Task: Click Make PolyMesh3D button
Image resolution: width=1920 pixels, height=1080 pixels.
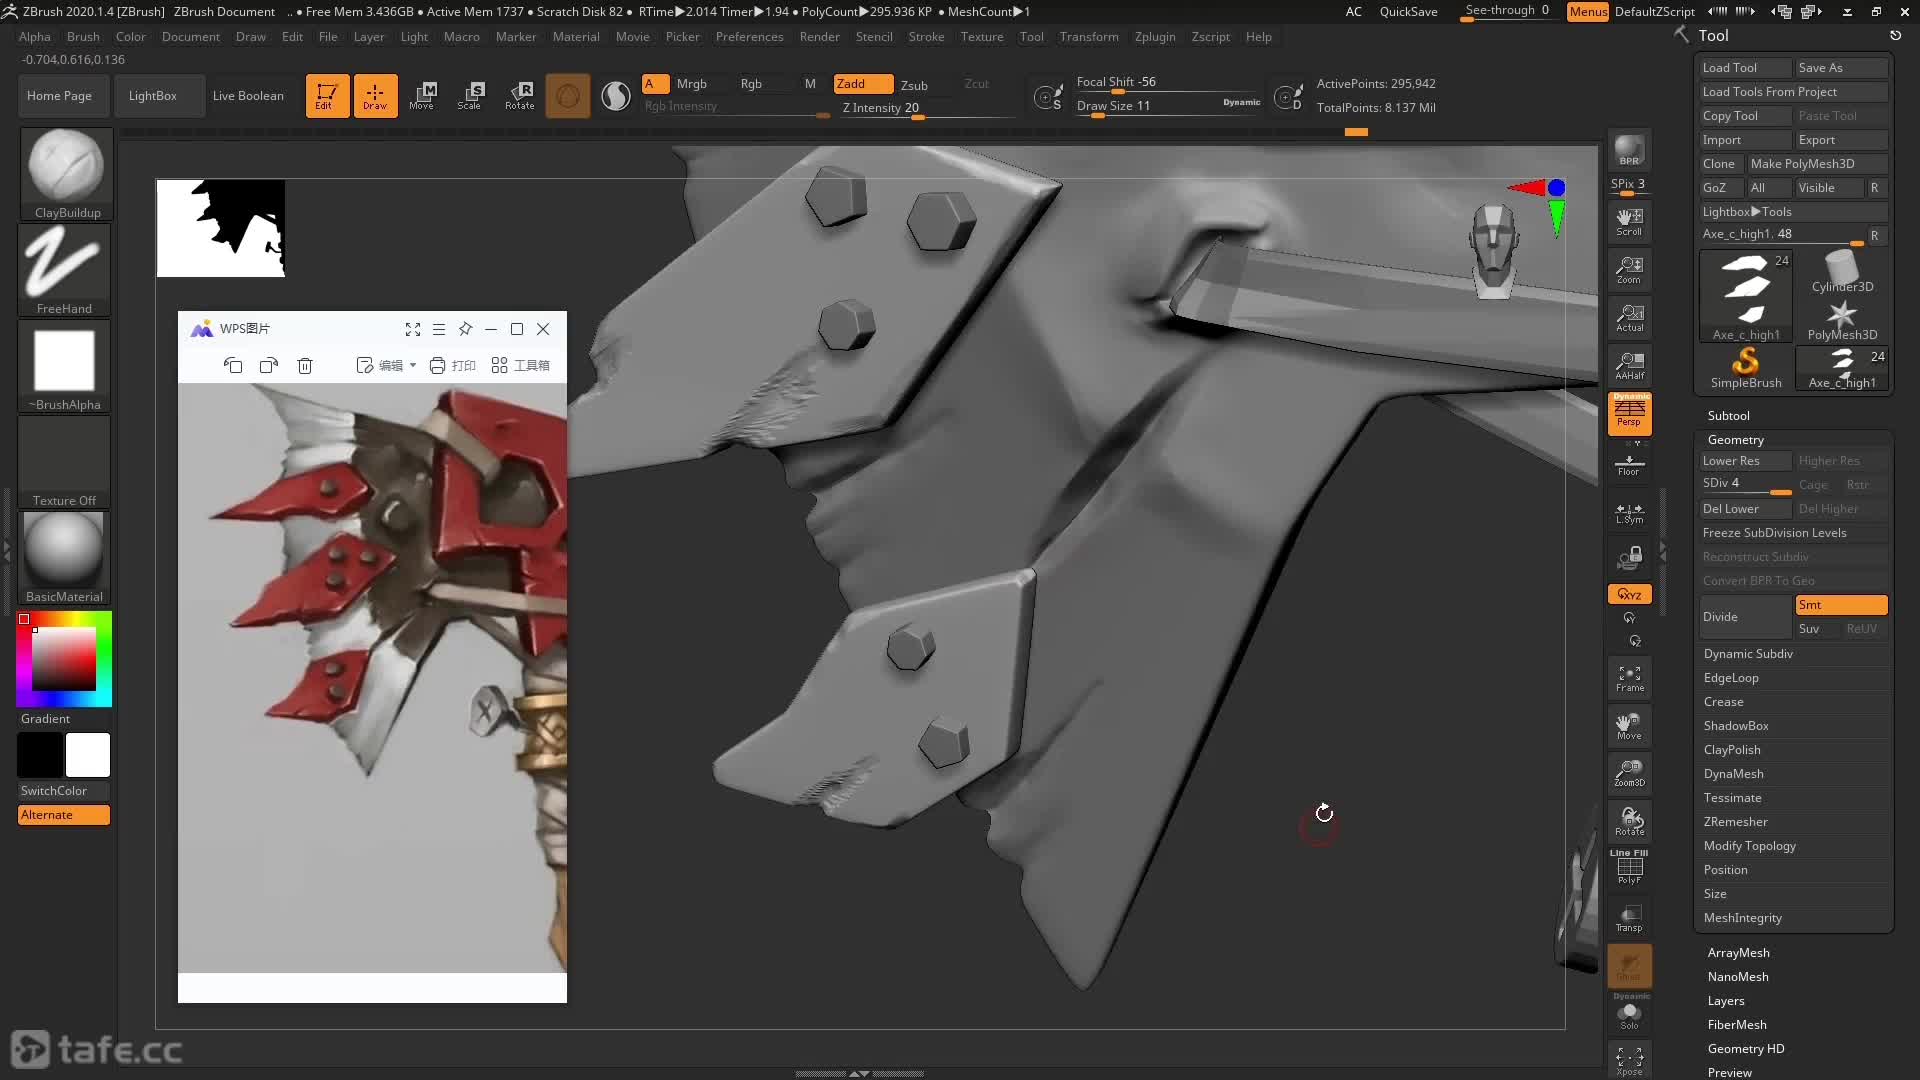Action: tap(1817, 164)
